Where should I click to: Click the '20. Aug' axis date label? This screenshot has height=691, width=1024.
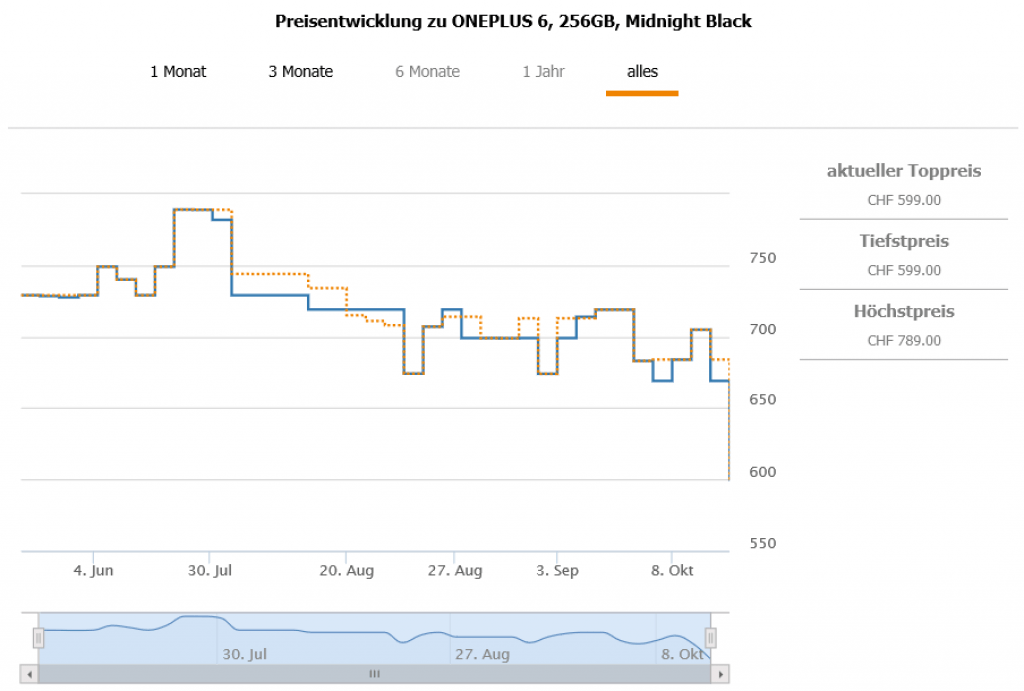pos(346,571)
